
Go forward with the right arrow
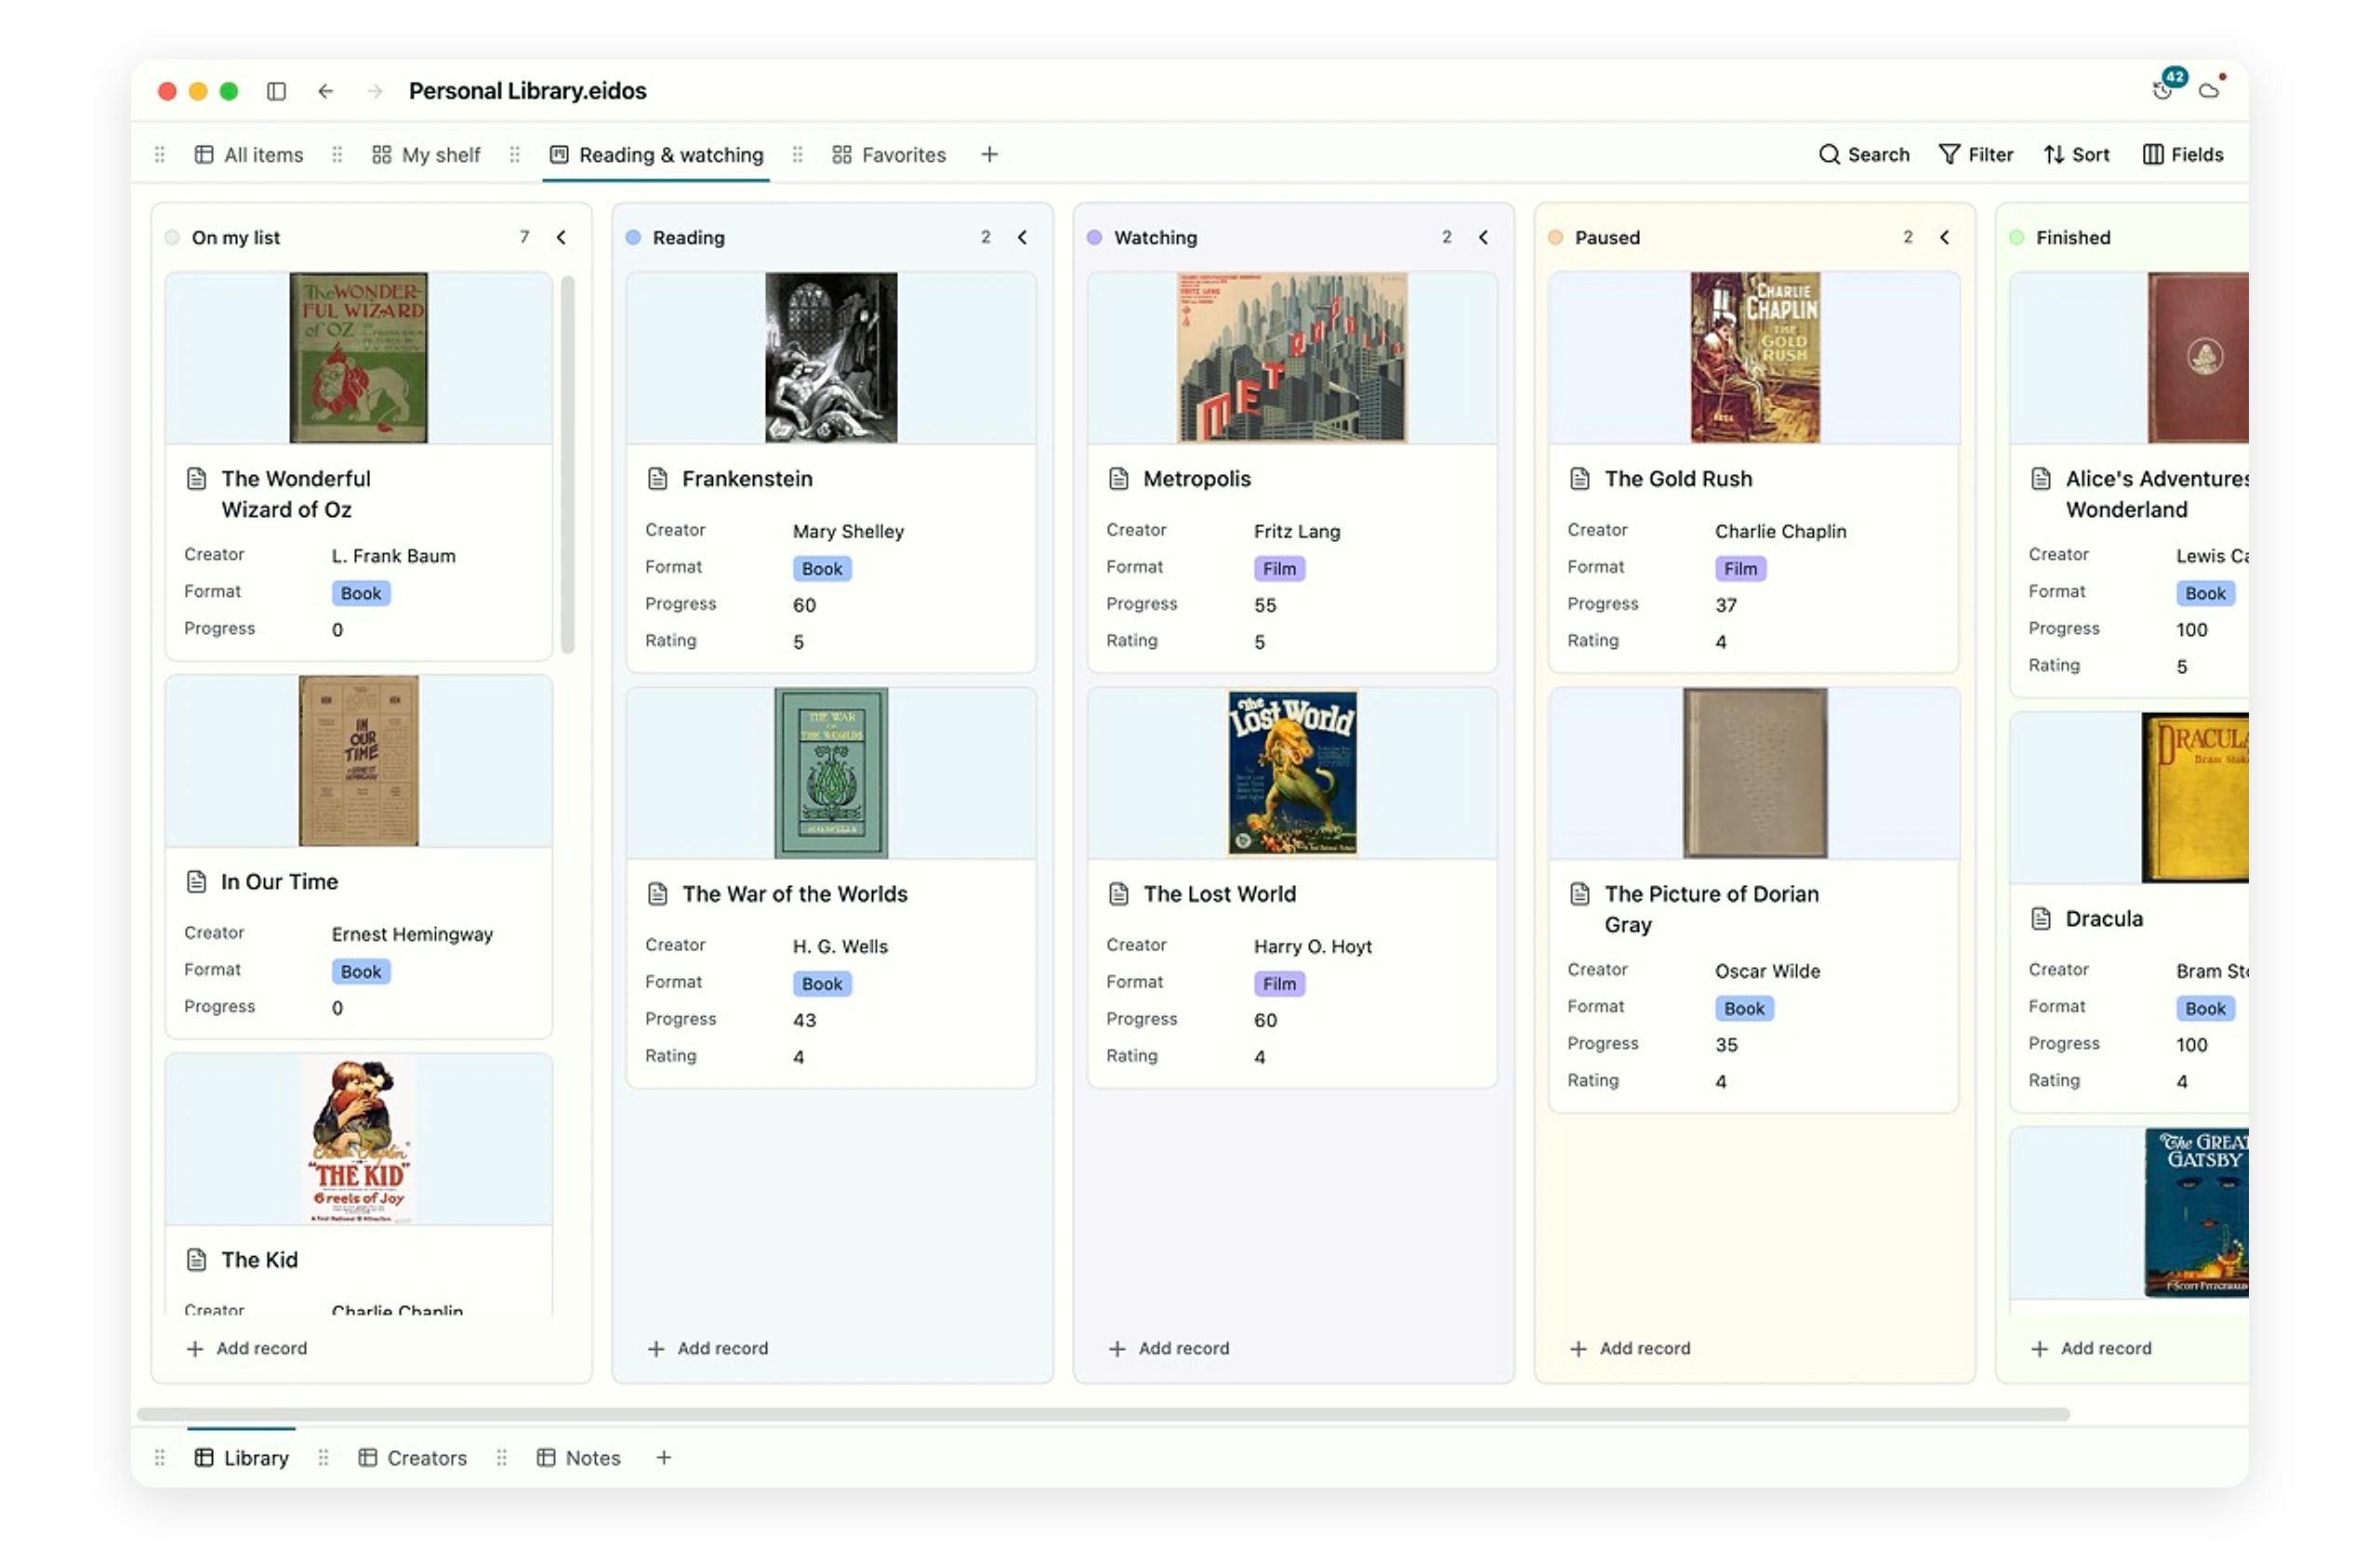[375, 91]
